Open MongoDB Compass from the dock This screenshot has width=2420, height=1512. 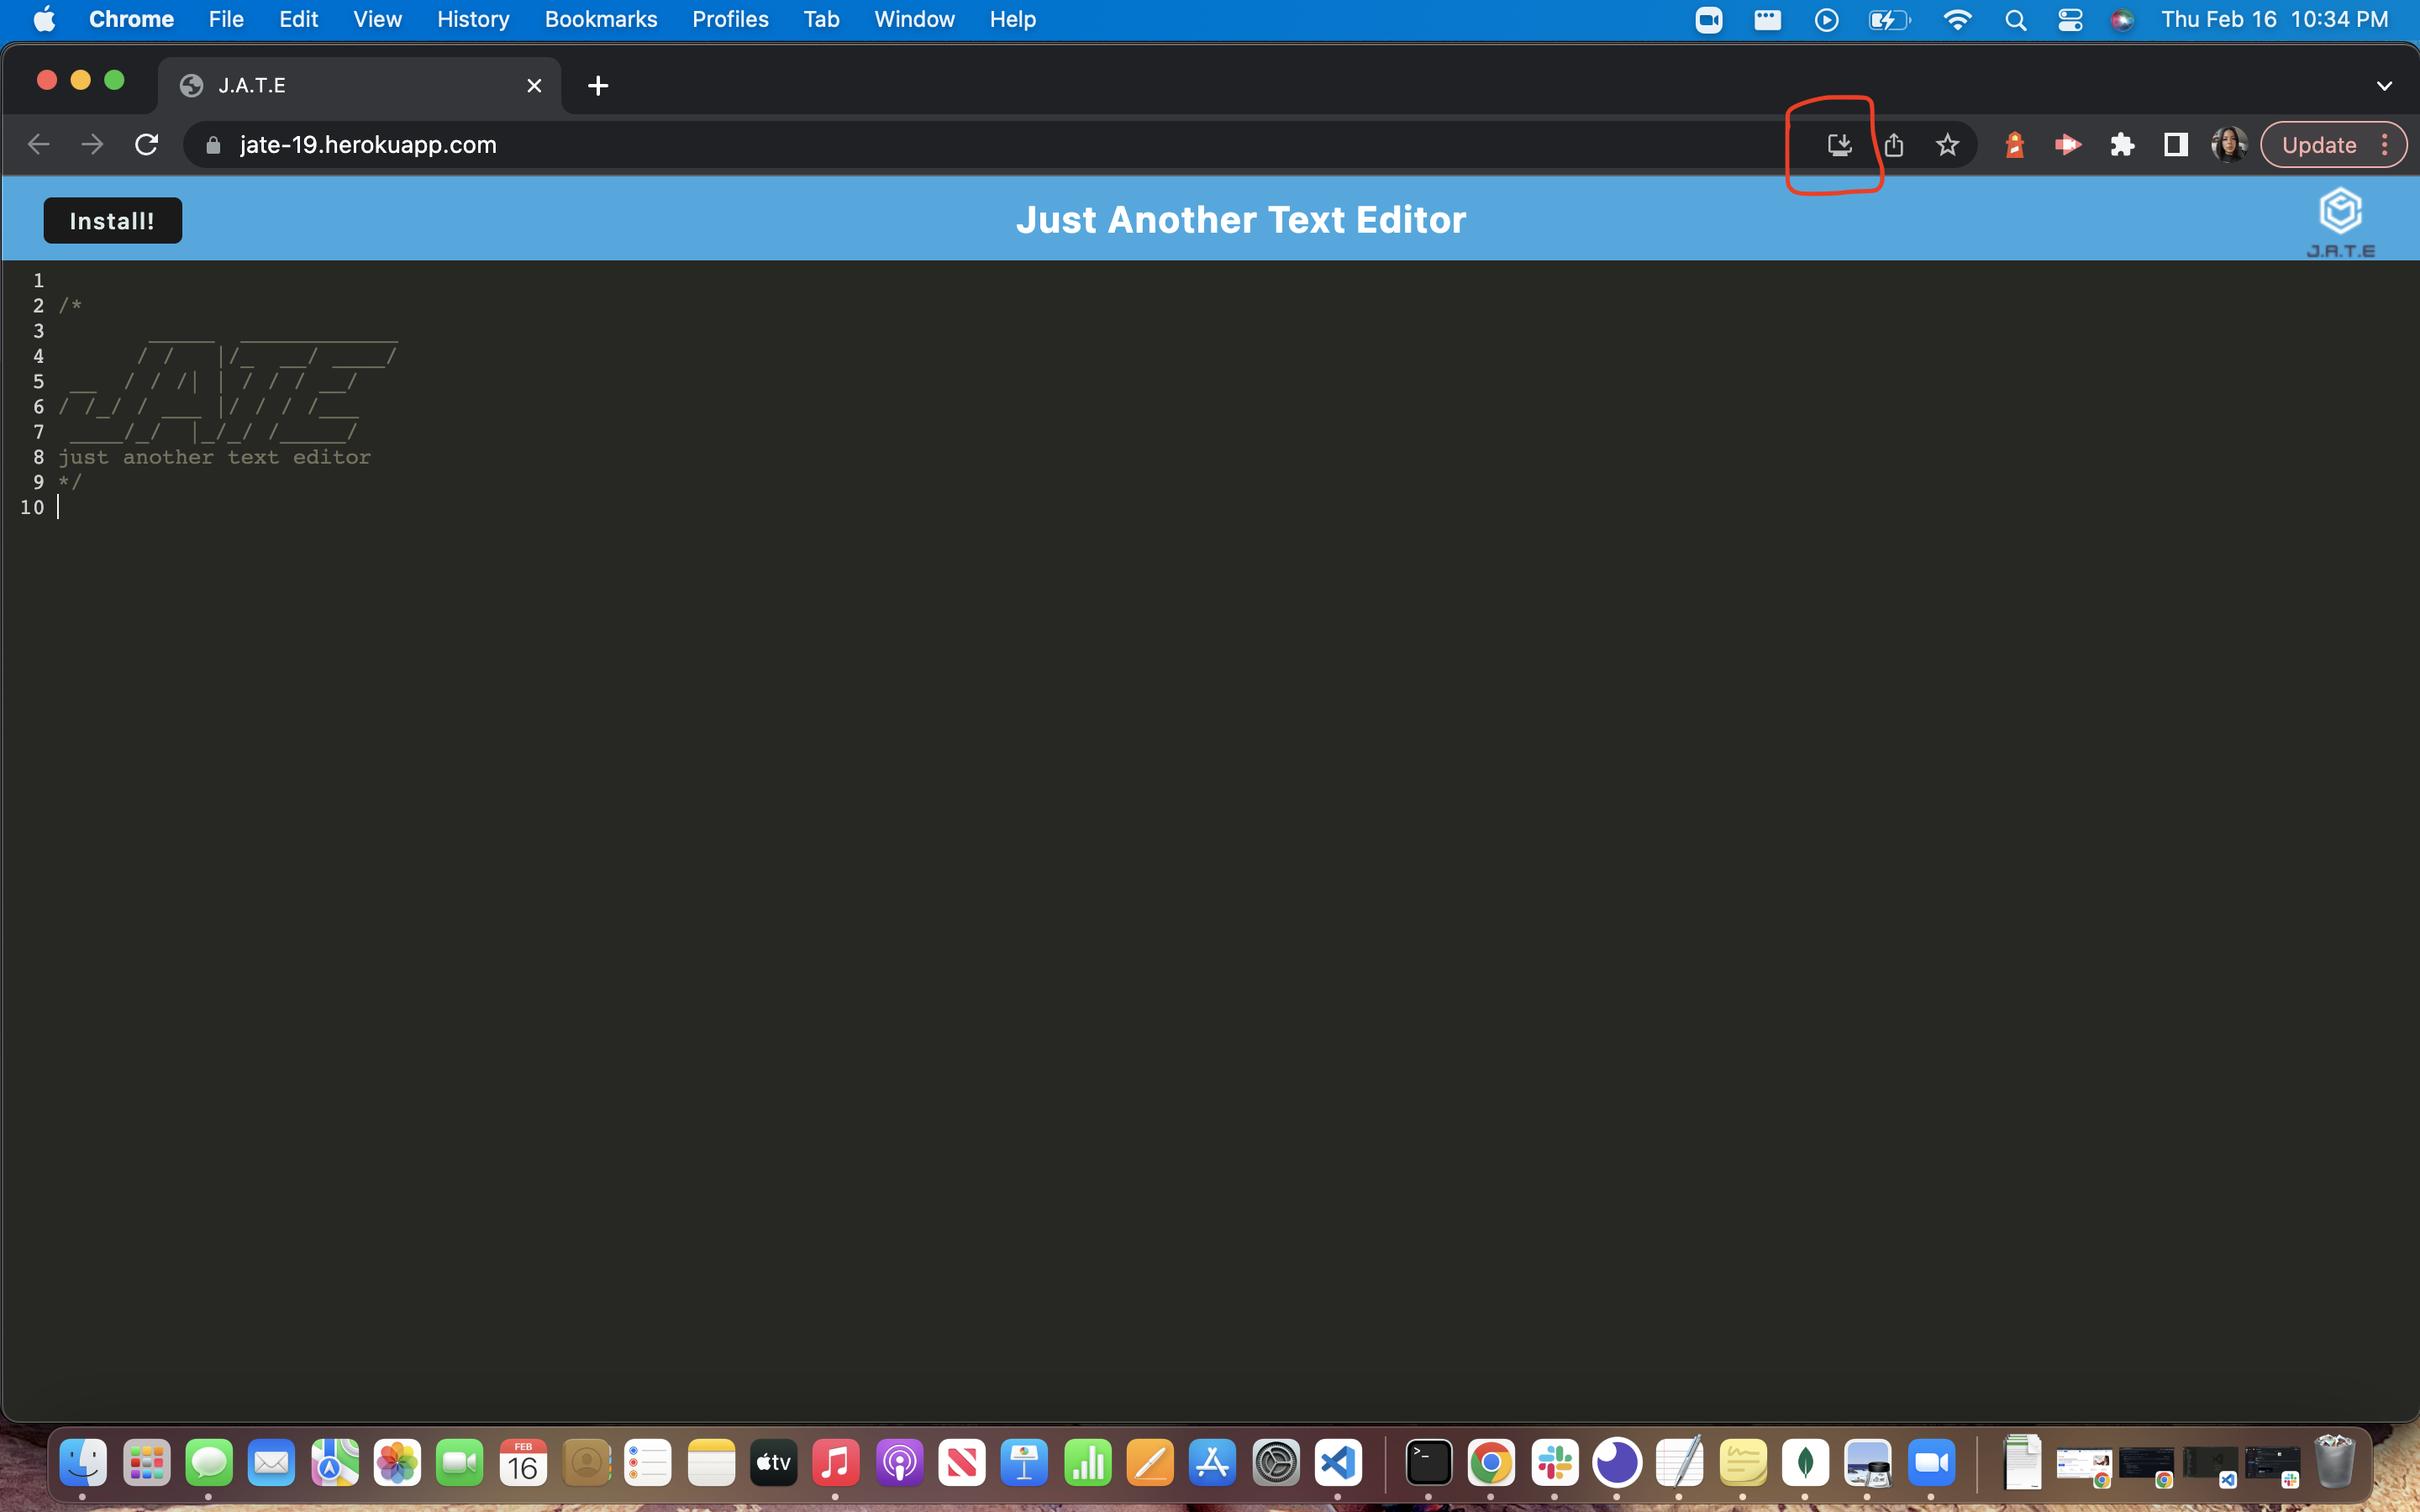click(1807, 1462)
